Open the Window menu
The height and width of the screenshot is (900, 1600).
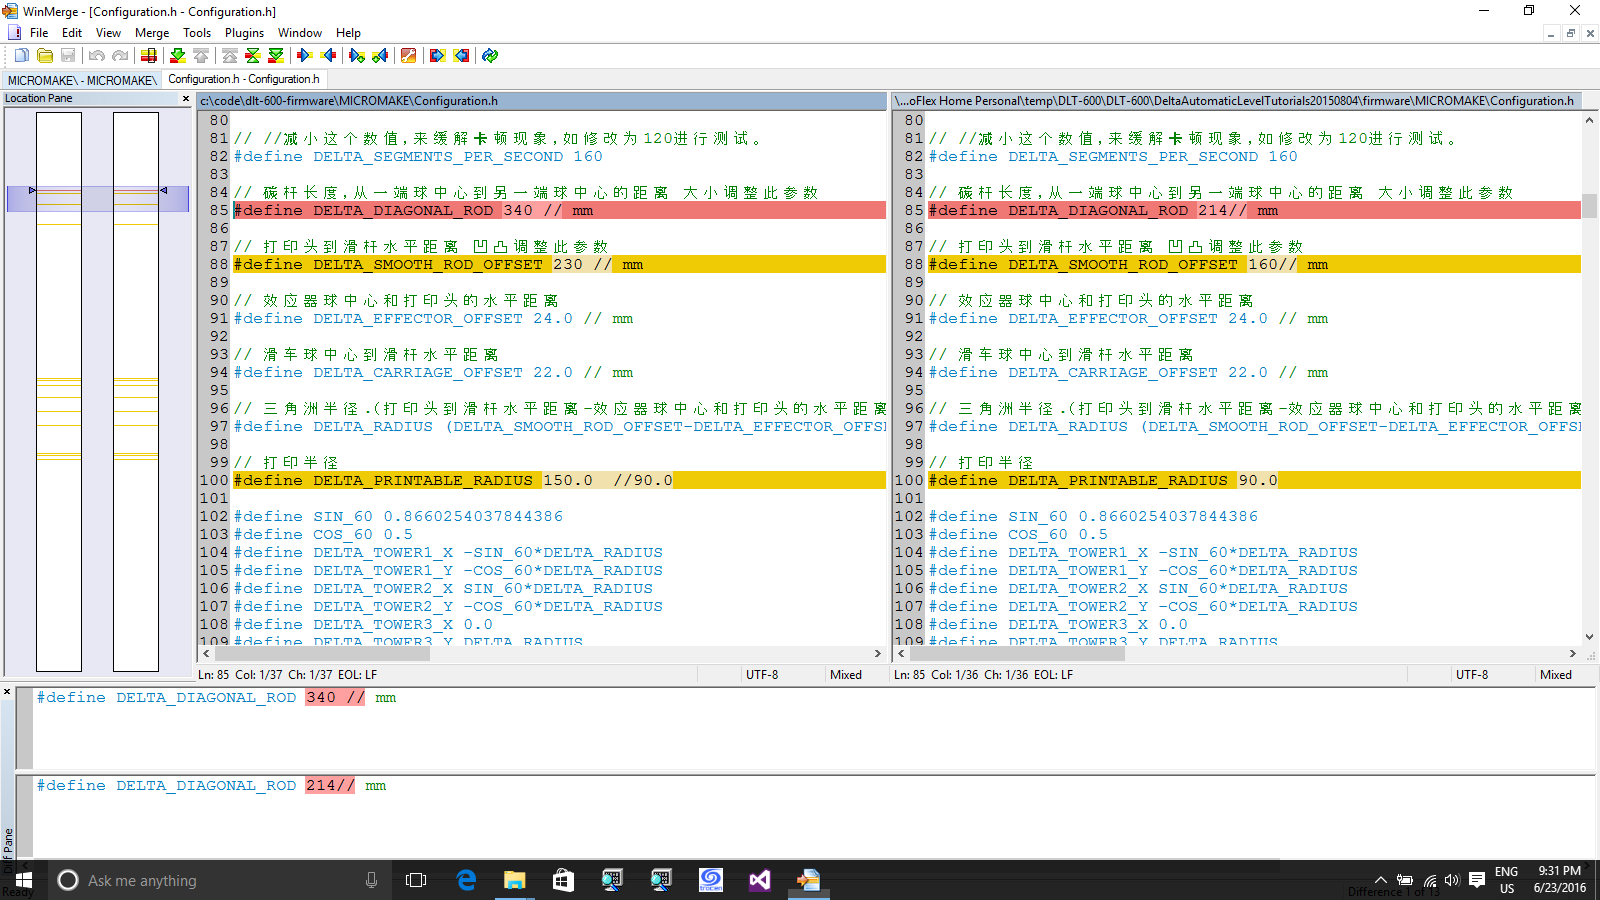(x=300, y=33)
